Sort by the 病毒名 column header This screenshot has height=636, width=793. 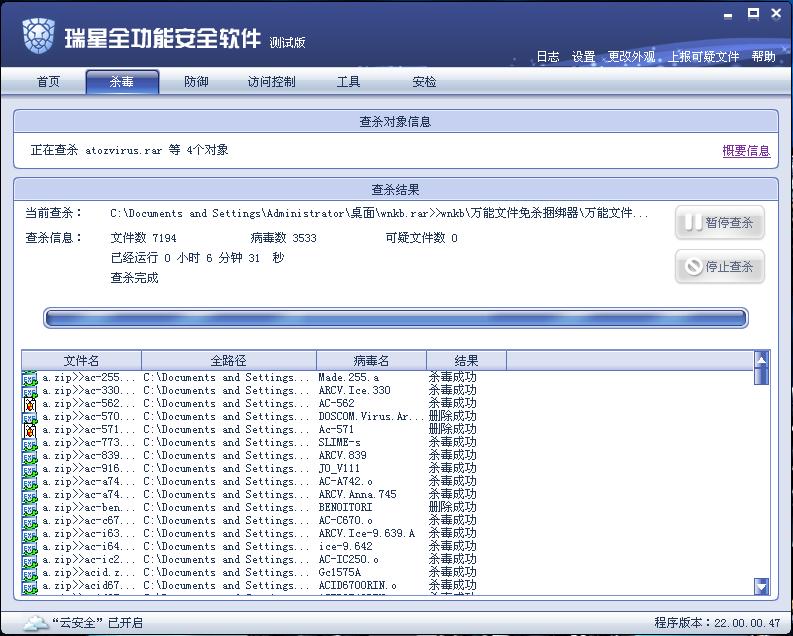pyautogui.click(x=371, y=360)
